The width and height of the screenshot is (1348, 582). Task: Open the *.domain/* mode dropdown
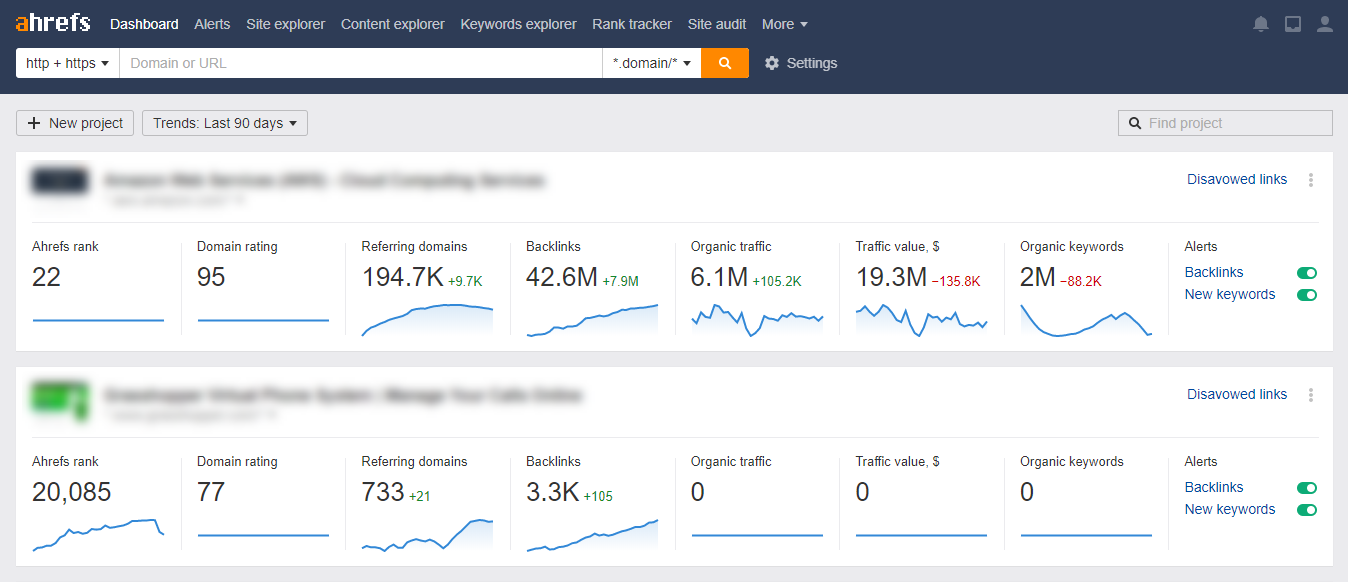pos(652,63)
